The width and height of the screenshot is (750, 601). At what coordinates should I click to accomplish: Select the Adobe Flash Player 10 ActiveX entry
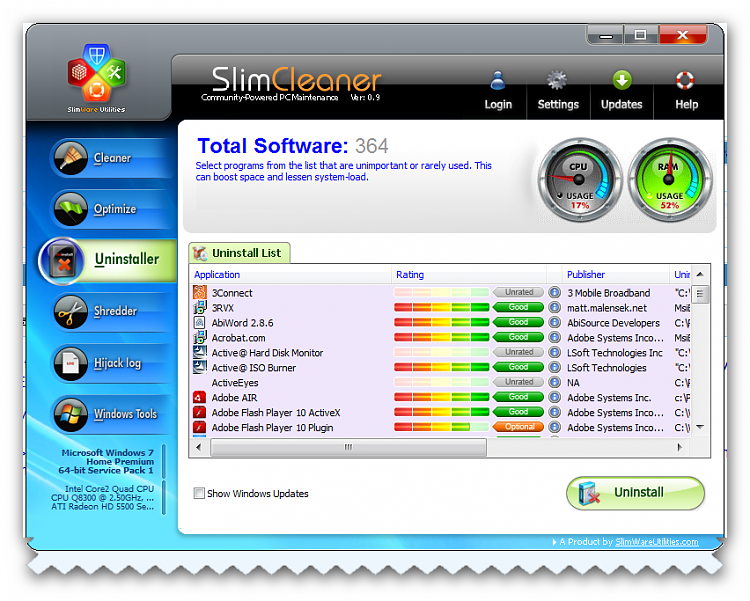pyautogui.click(x=441, y=412)
